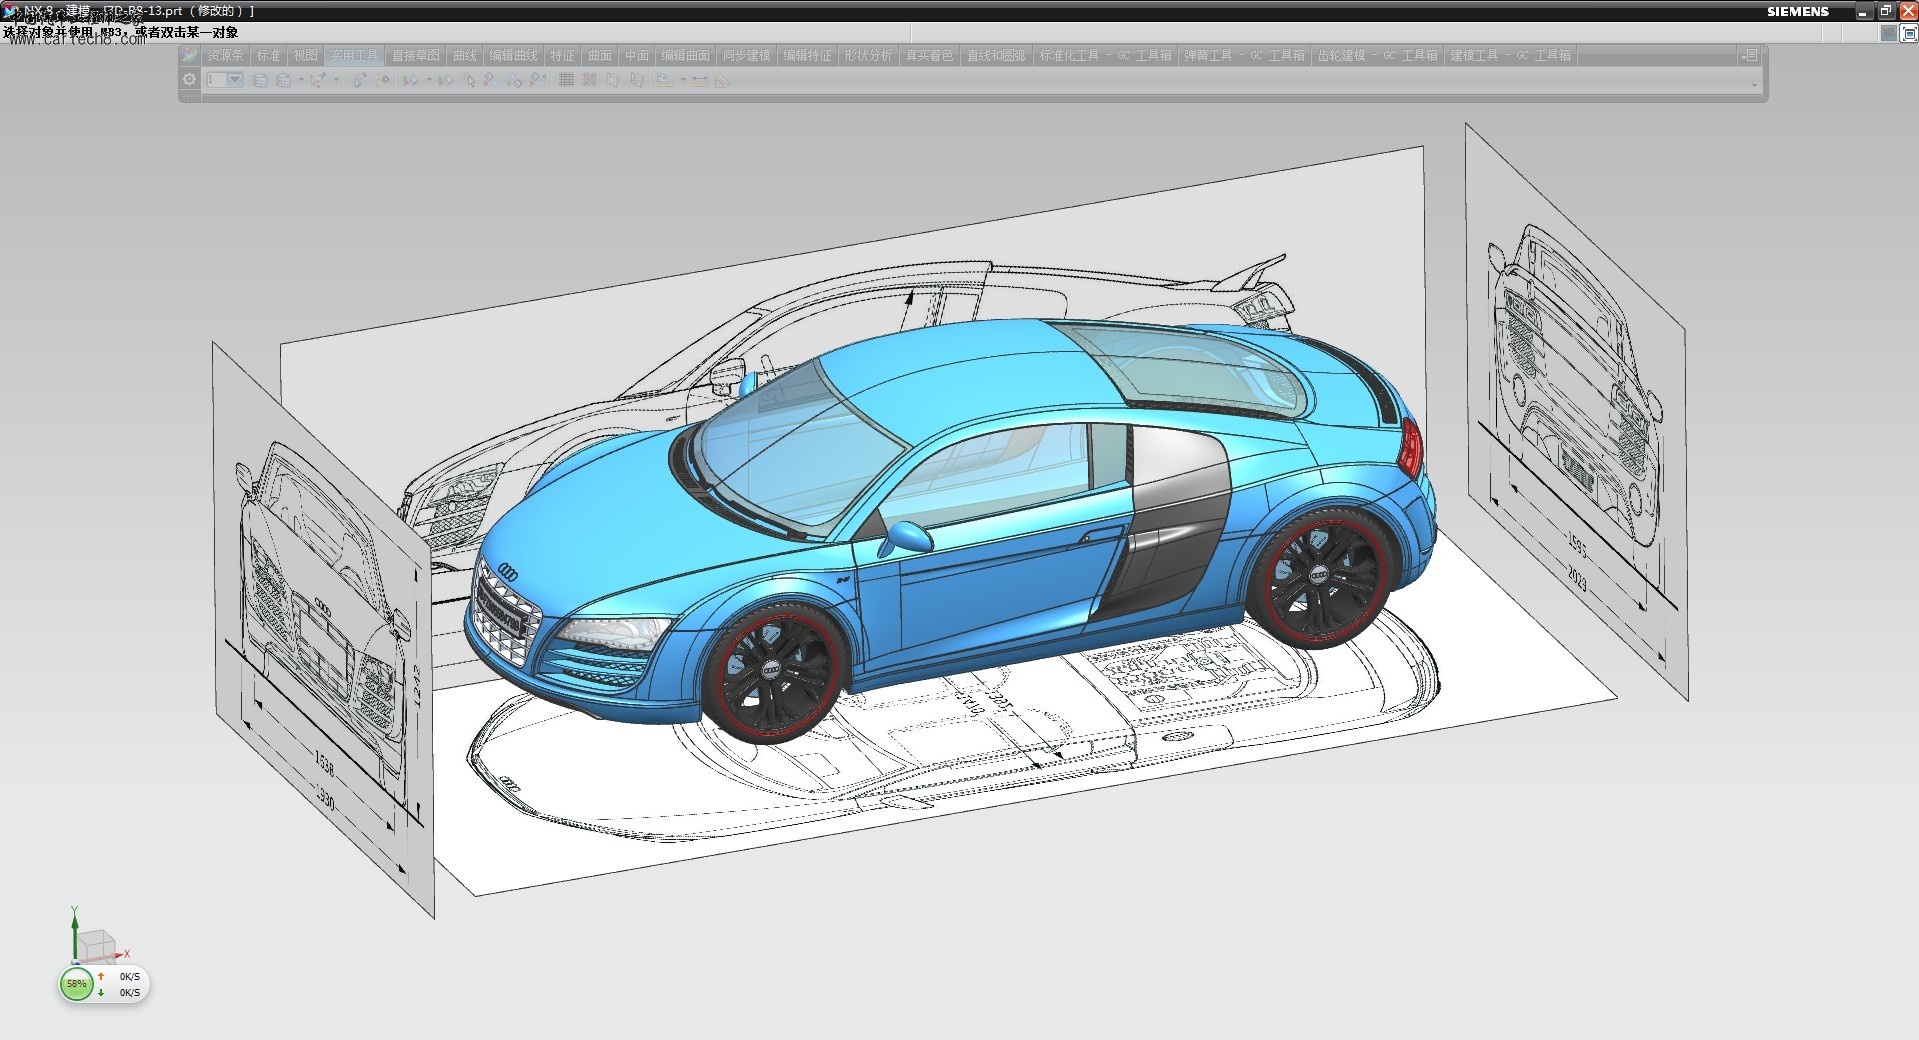This screenshot has height=1040, width=1919.
Task: Click the second sheet icon before ruler
Action: 636,80
